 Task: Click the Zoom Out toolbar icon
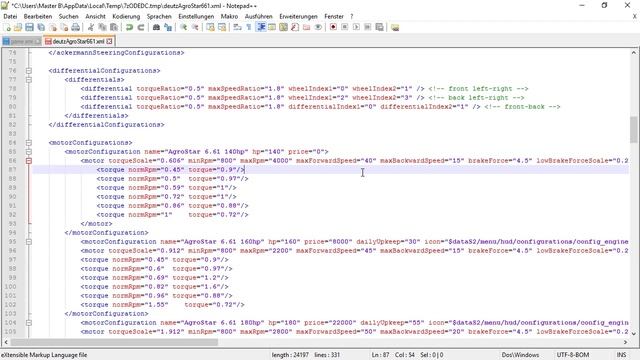tap(195, 27)
